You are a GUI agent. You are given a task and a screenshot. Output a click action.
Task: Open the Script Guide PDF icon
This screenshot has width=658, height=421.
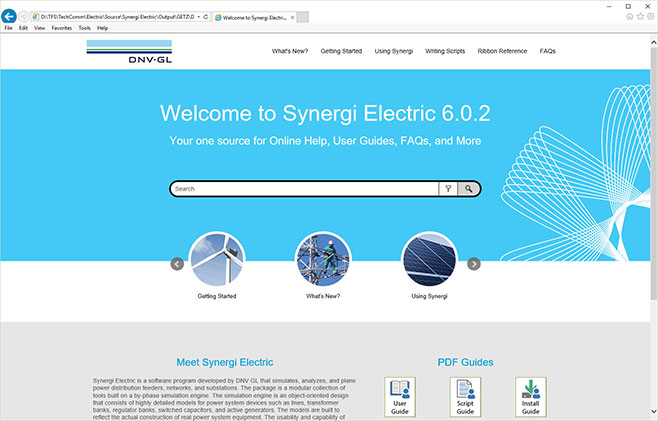coord(465,397)
